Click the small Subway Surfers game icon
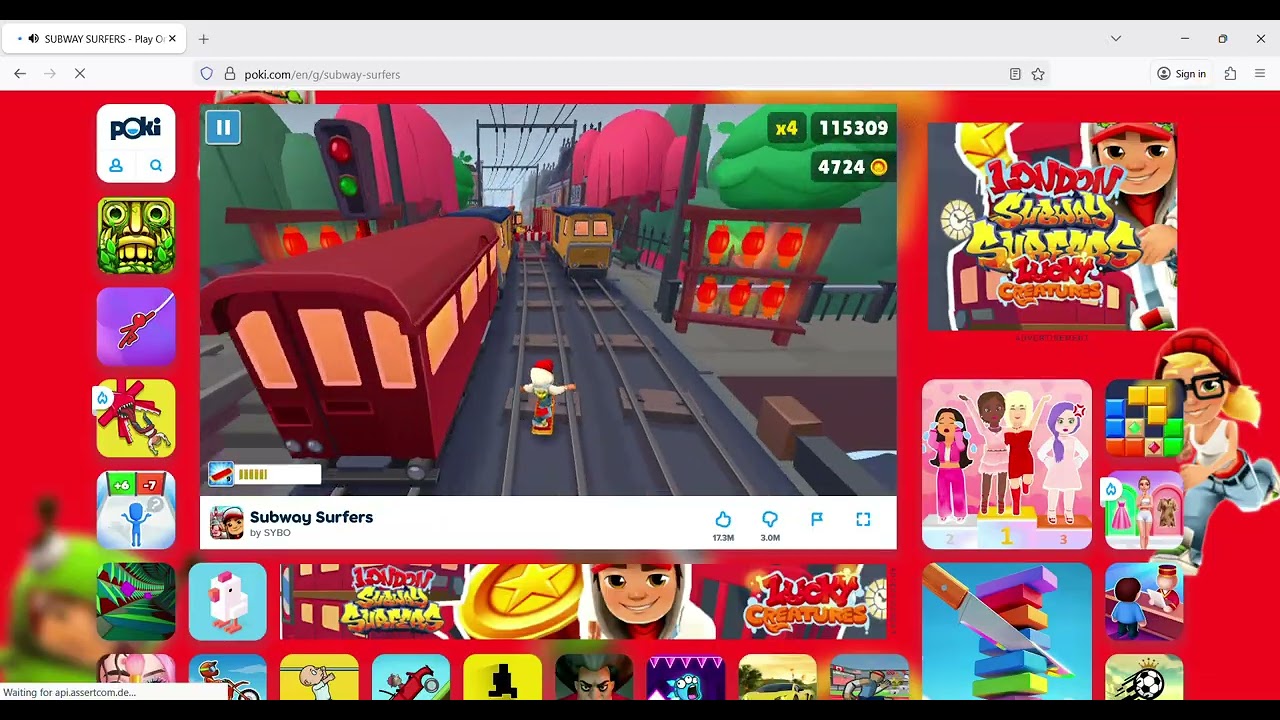 [x=226, y=523]
